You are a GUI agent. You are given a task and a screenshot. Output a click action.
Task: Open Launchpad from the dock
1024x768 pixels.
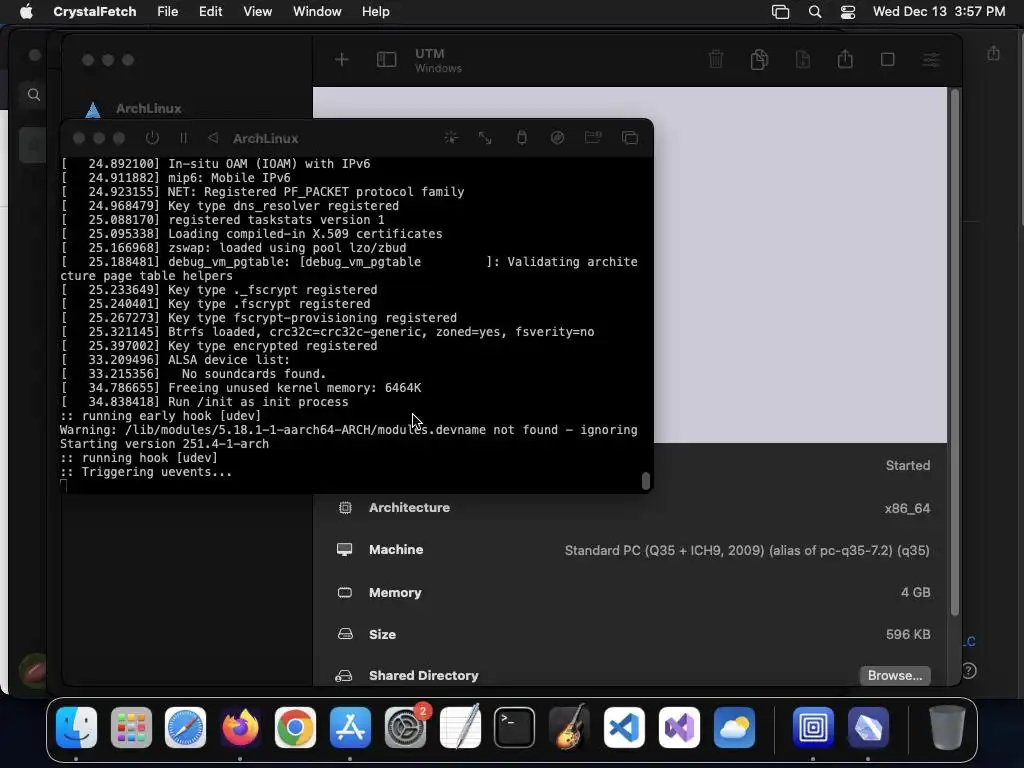click(131, 727)
